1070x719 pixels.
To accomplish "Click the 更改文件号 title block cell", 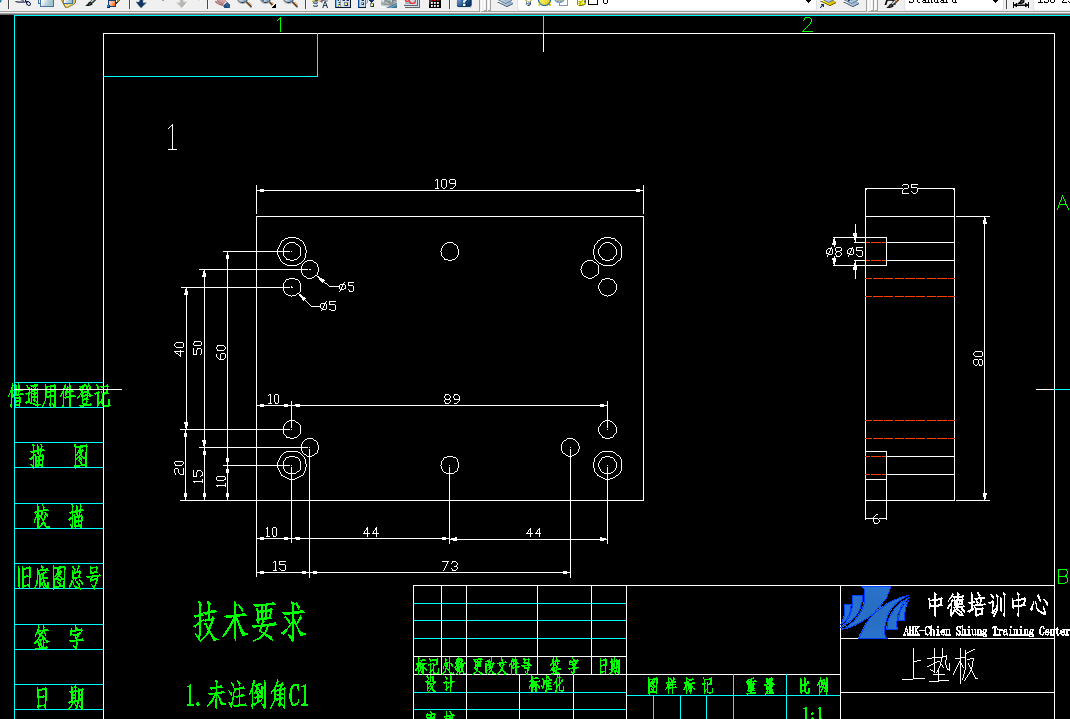I will click(x=502, y=666).
